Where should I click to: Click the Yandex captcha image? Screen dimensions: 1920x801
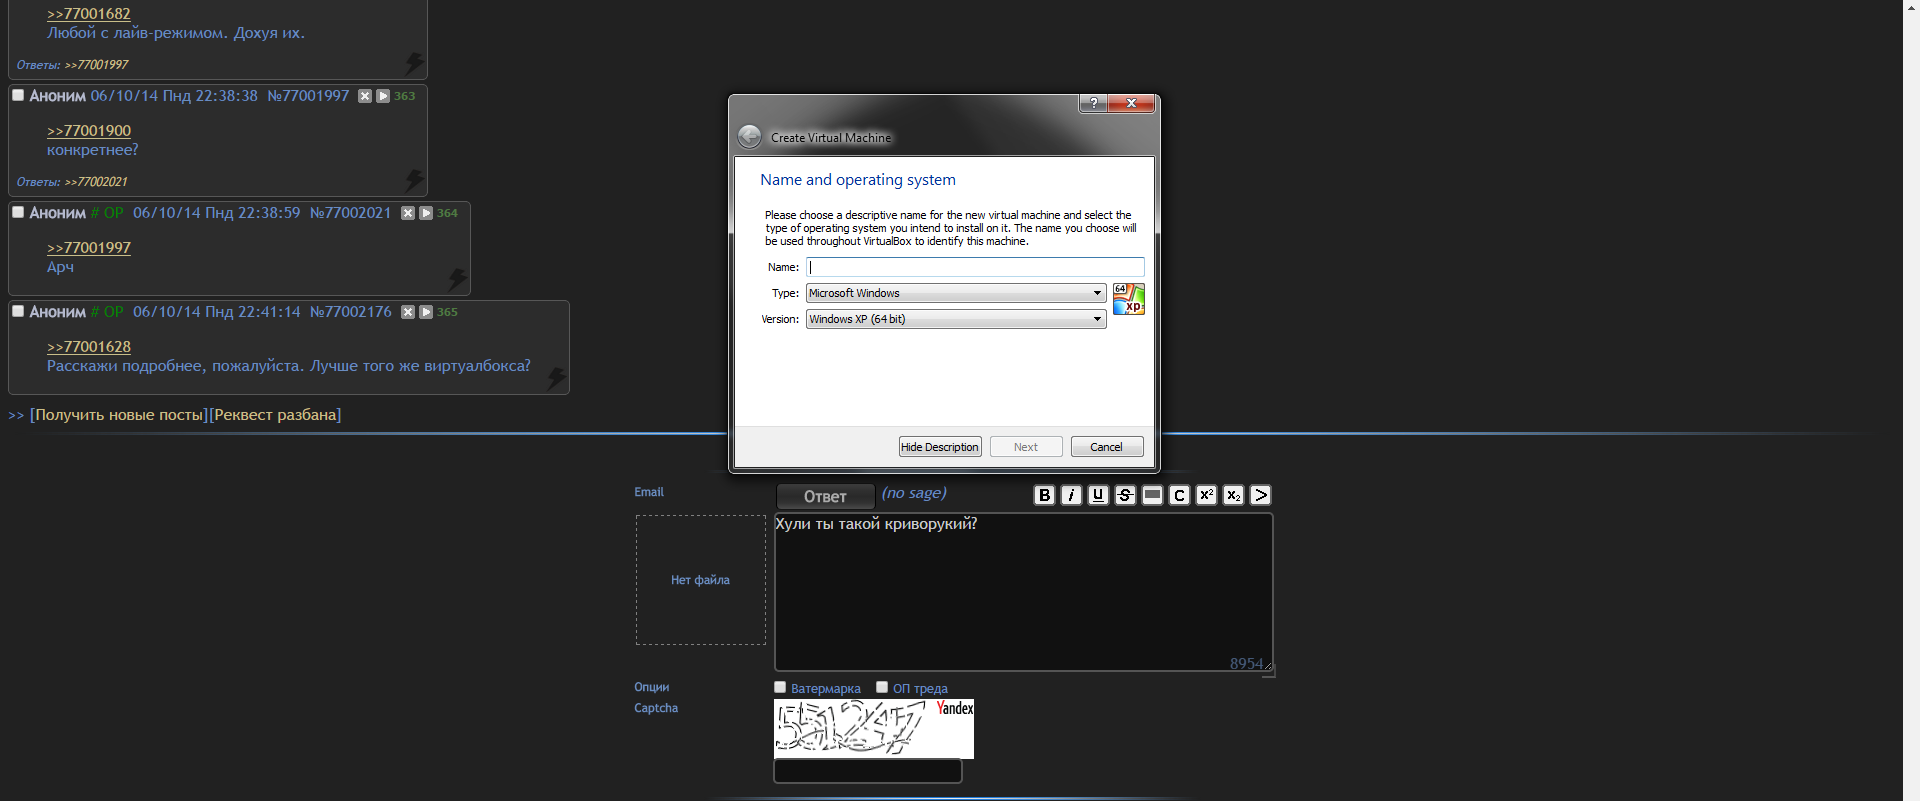[x=874, y=728]
